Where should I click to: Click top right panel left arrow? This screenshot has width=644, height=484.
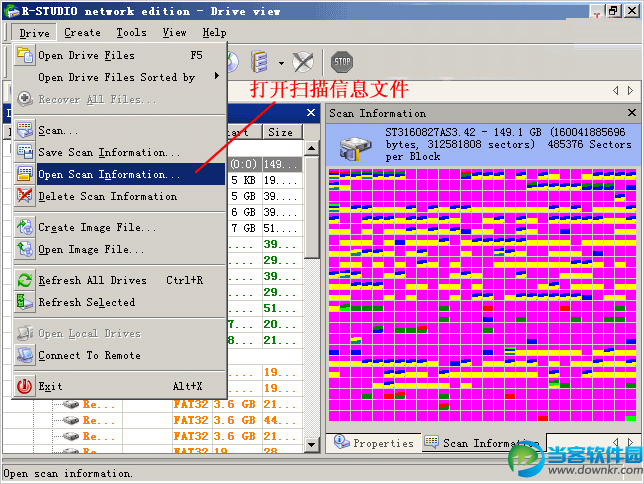pos(616,90)
